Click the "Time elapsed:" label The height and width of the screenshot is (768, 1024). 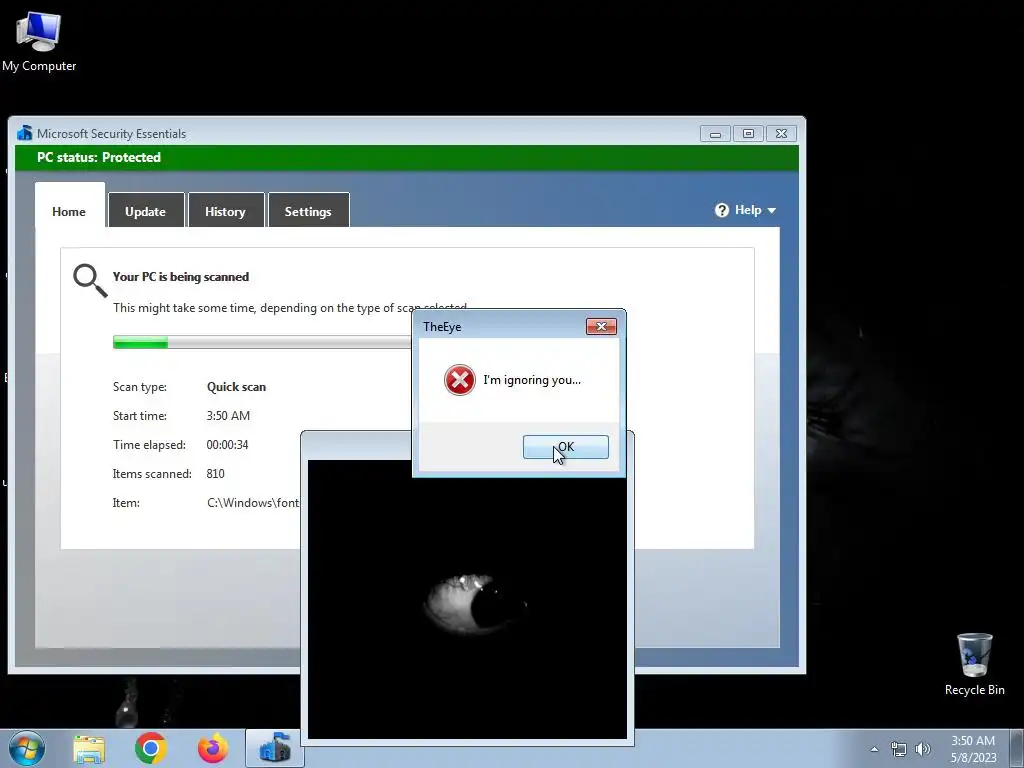149,445
